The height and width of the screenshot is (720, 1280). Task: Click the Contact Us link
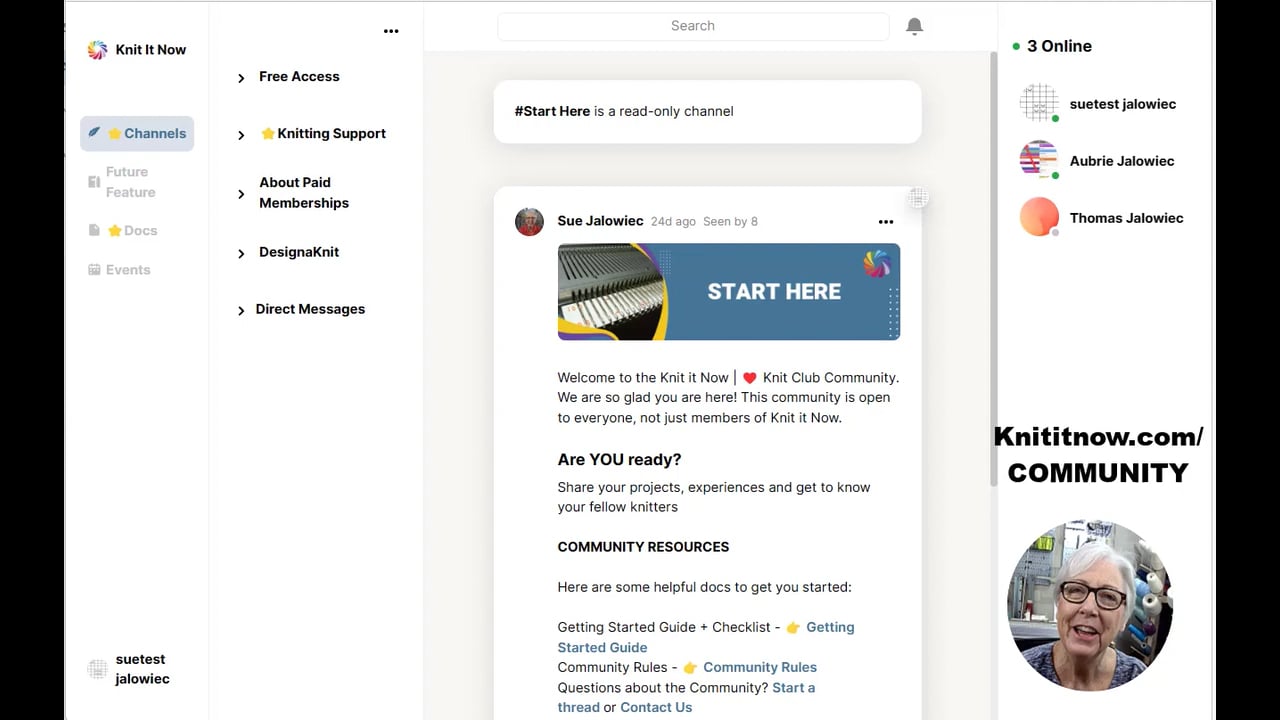point(656,707)
